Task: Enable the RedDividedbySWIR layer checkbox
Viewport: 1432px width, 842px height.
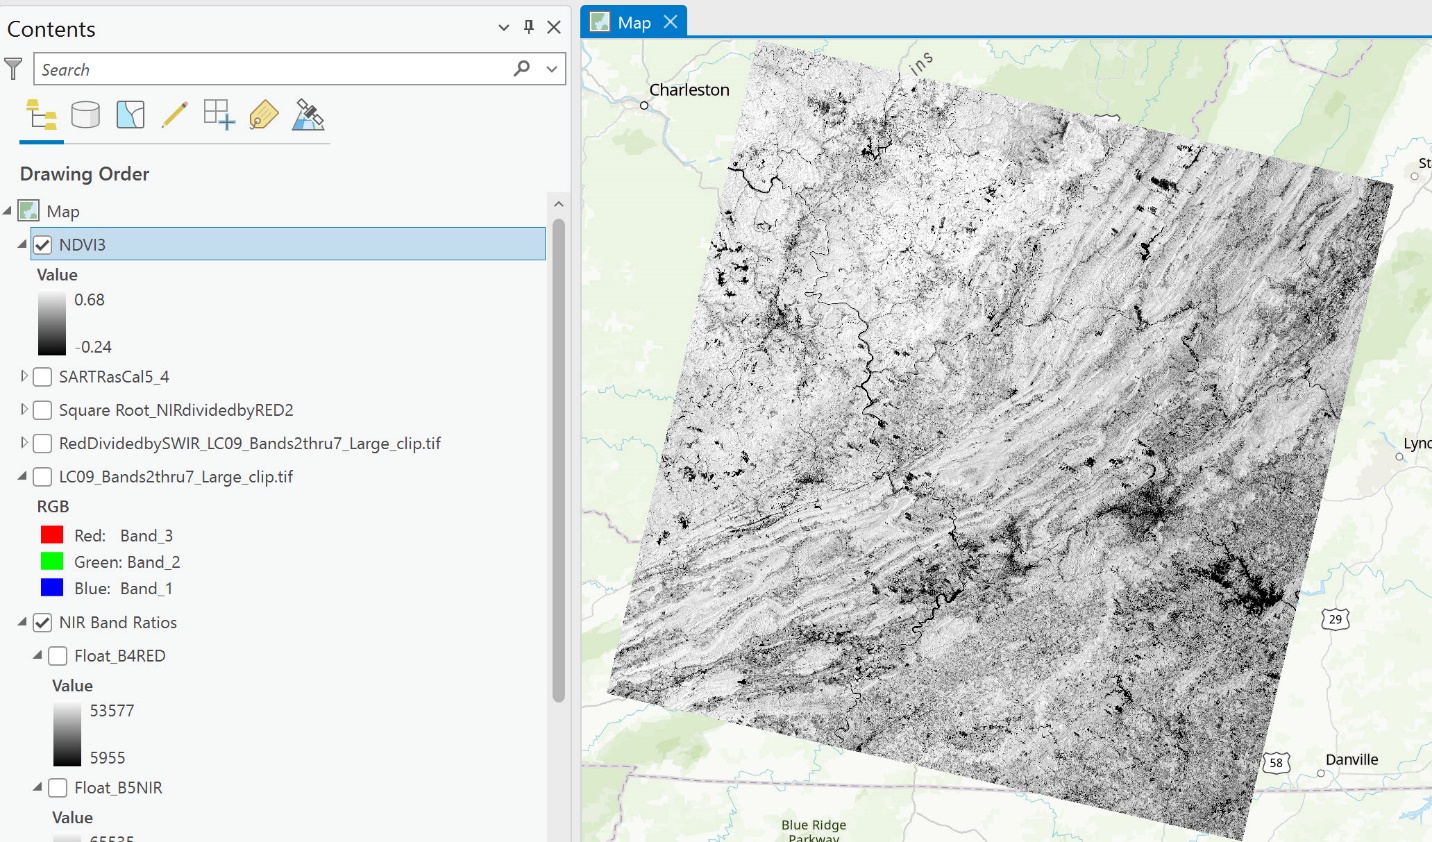Action: pos(42,444)
